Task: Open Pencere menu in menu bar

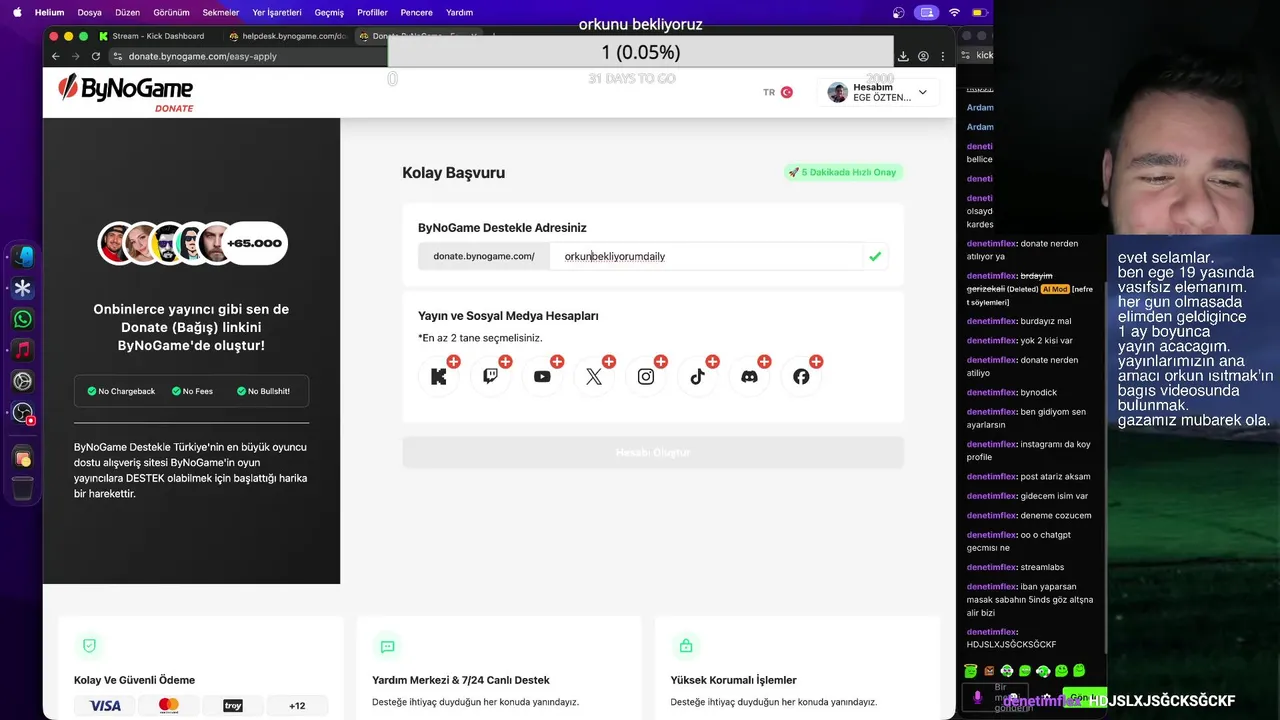Action: click(x=416, y=12)
